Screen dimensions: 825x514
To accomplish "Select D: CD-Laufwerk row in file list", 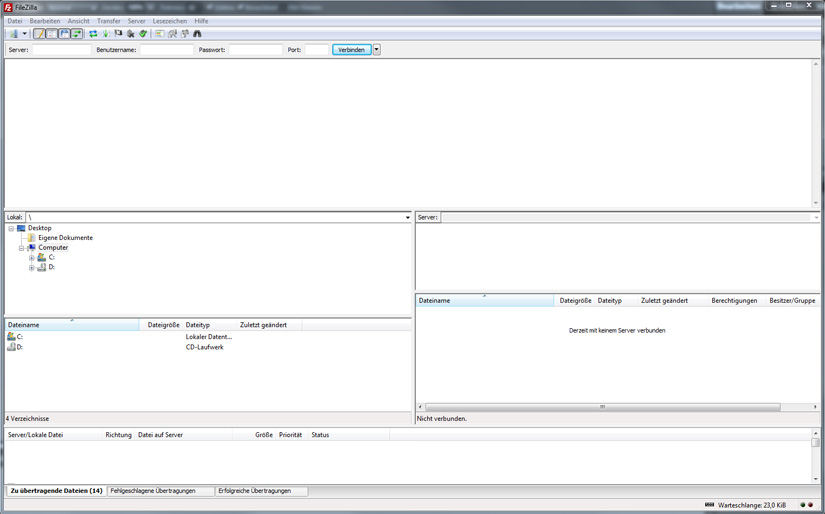I will [208, 347].
